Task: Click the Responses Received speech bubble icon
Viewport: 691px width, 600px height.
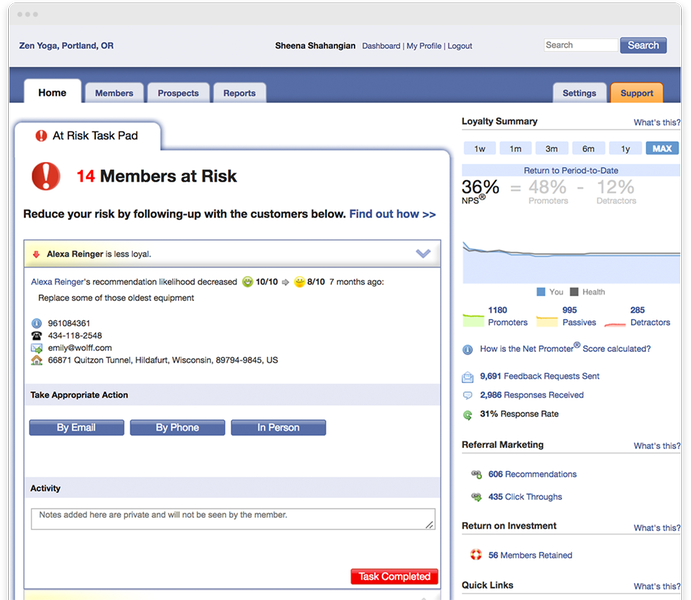Action: [x=467, y=395]
